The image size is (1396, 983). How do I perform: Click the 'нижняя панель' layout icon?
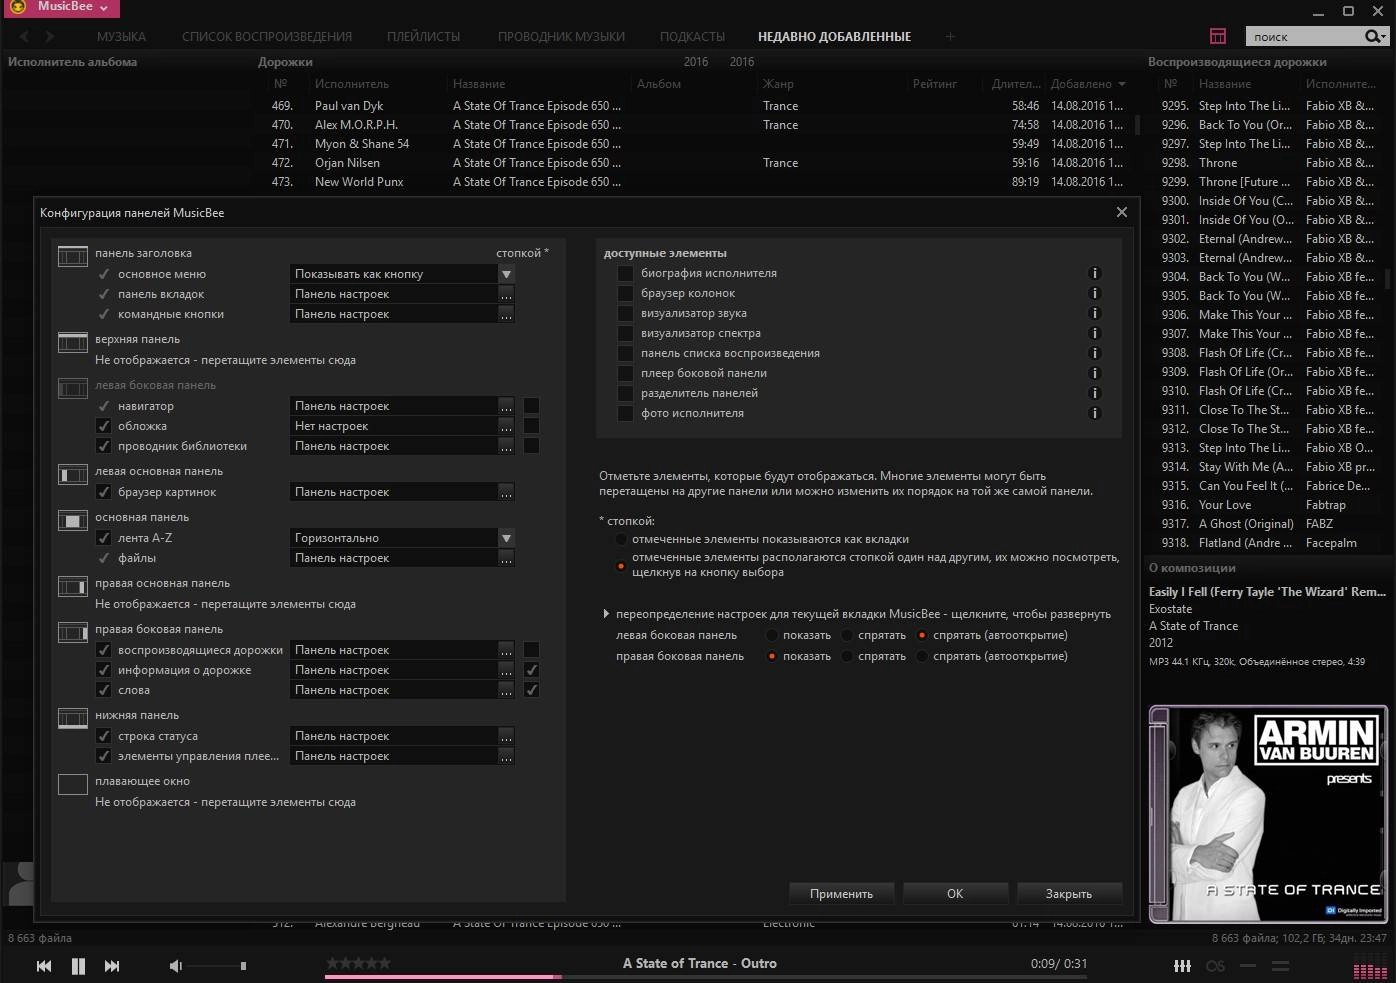[73, 719]
